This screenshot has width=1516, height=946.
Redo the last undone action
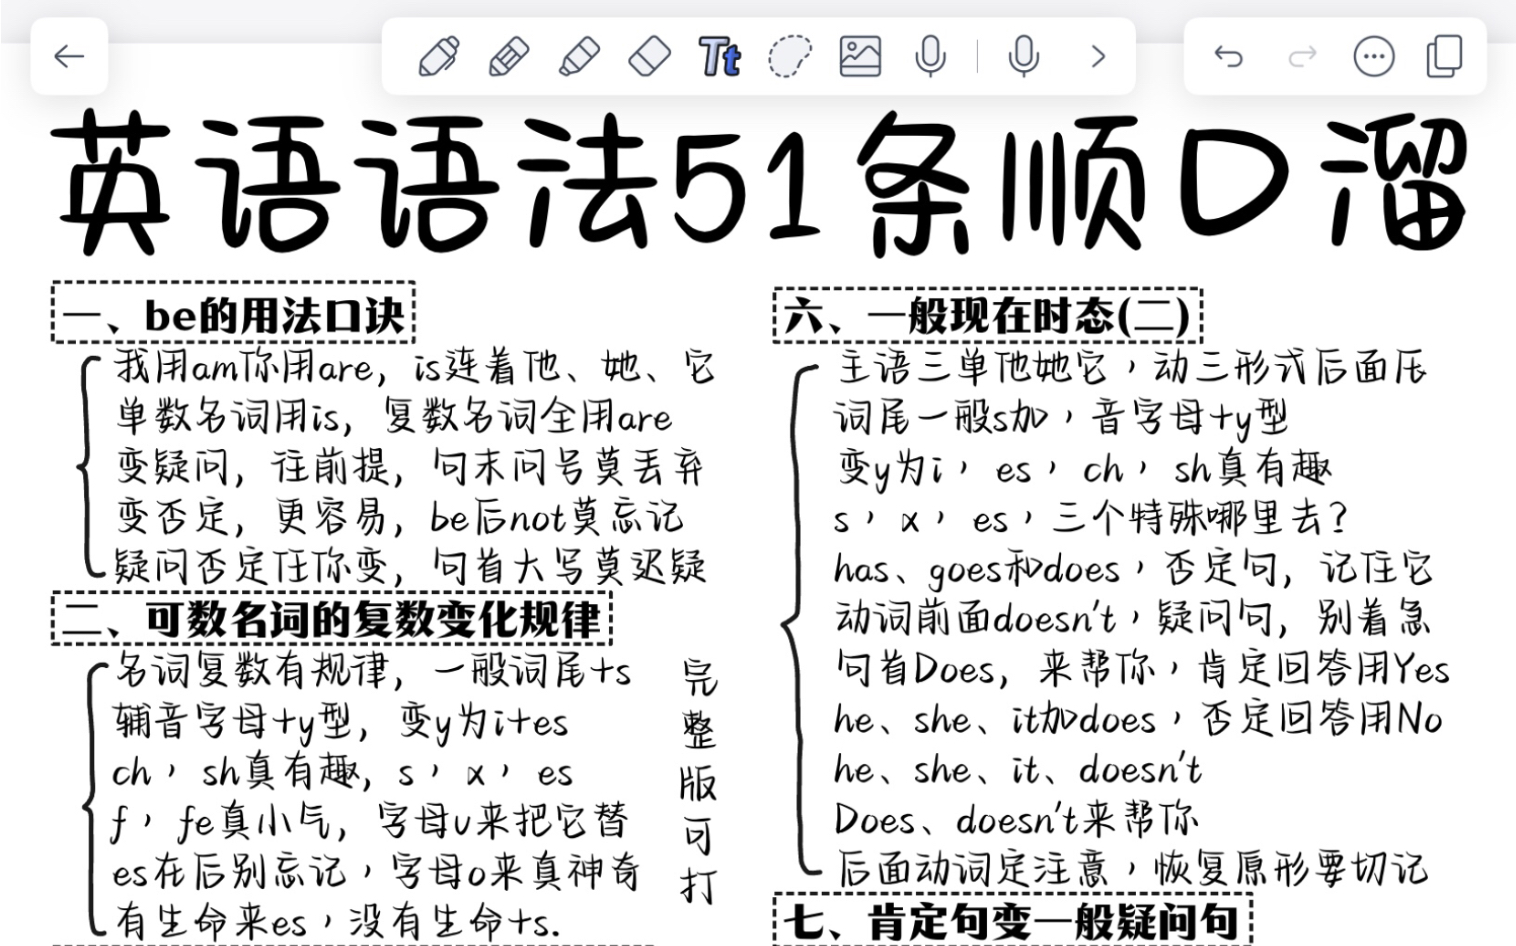(1302, 56)
